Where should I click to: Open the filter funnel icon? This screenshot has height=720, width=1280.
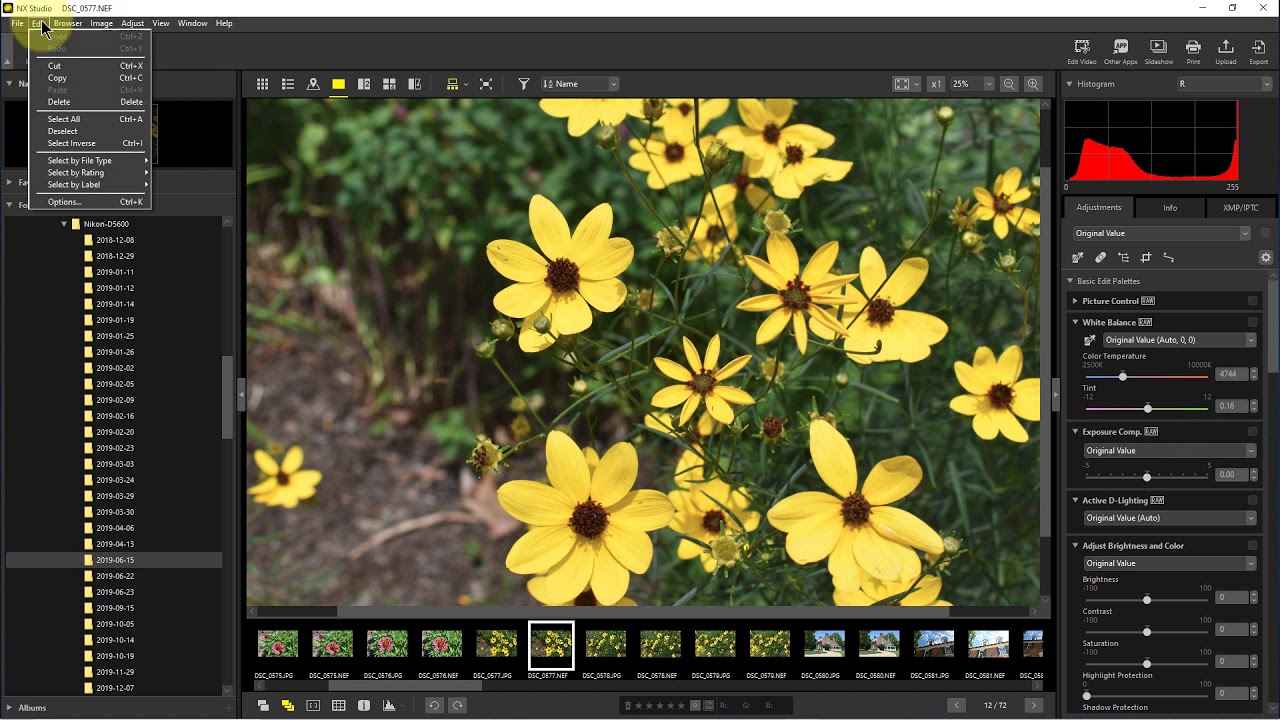coord(523,84)
